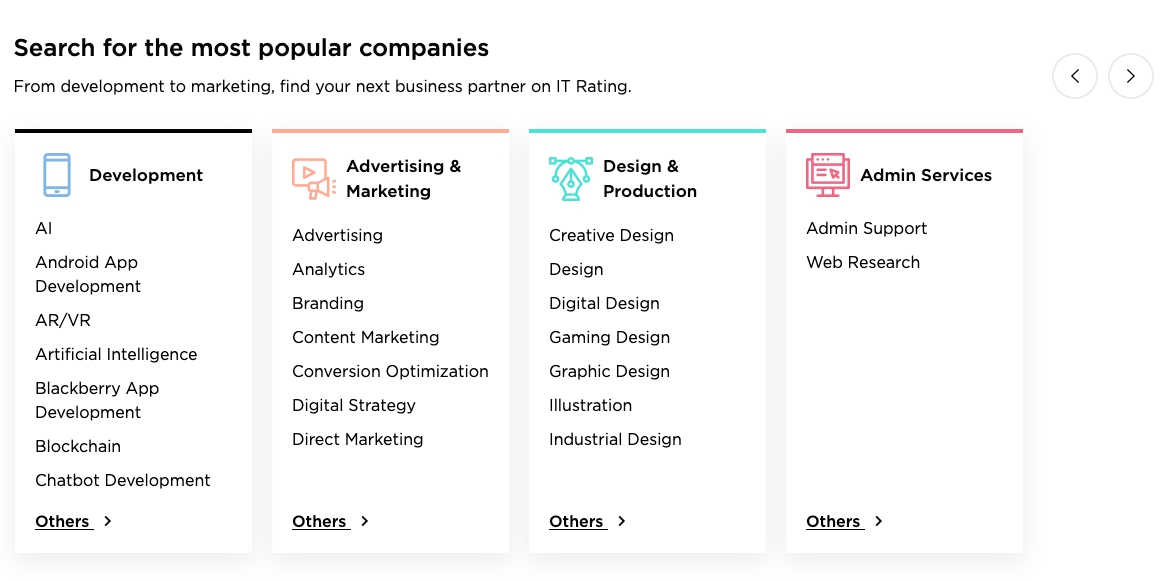The width and height of the screenshot is (1164, 581).
Task: Open the Chatbot Development link
Action: (x=123, y=480)
